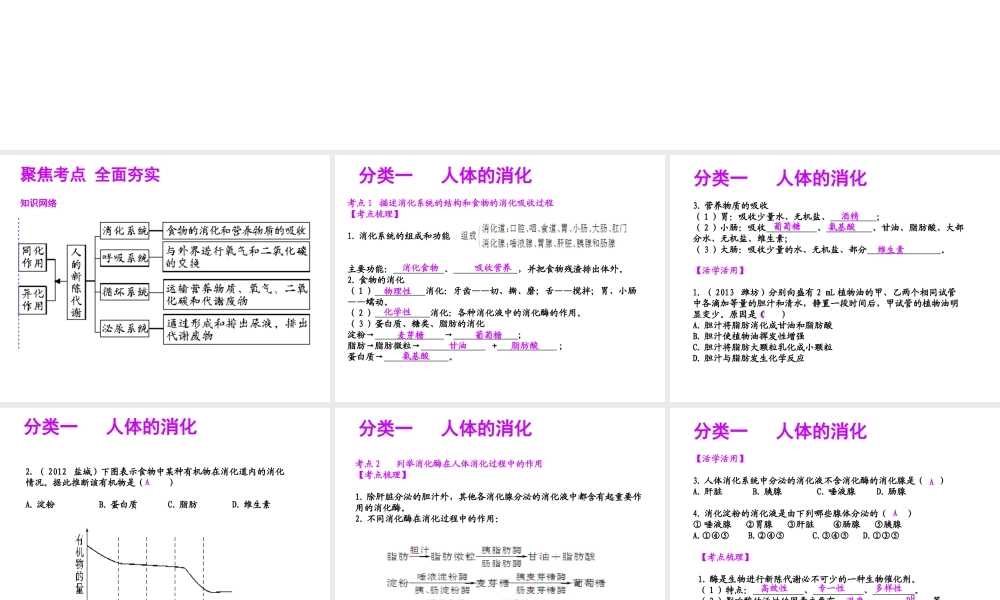Choose option C. 唾液腺

tap(835, 492)
